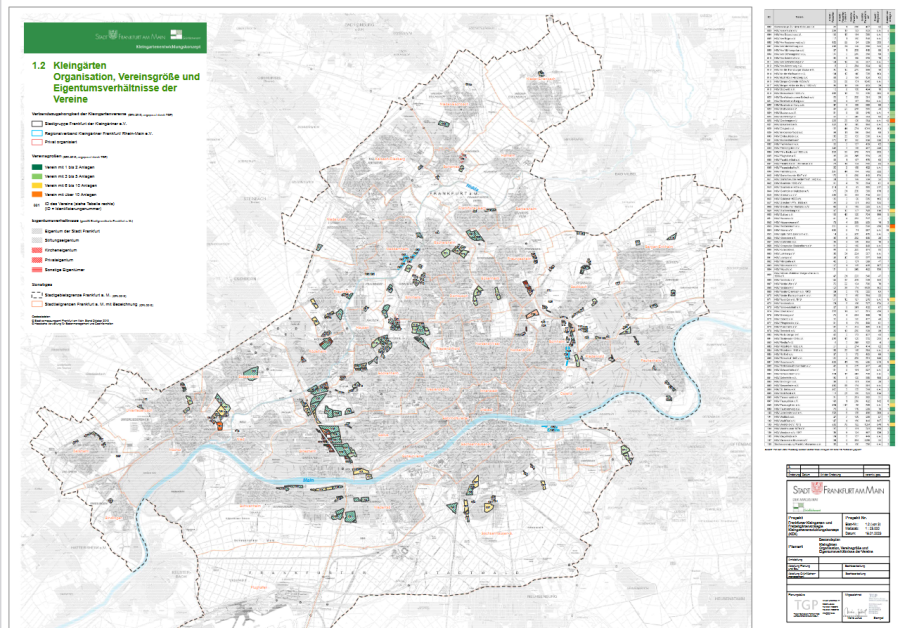Image resolution: width=900 pixels, height=628 pixels.
Task: Click the gray 'Eigentum der Stadt Frankfurt' swatch
Action: [x=37, y=229]
